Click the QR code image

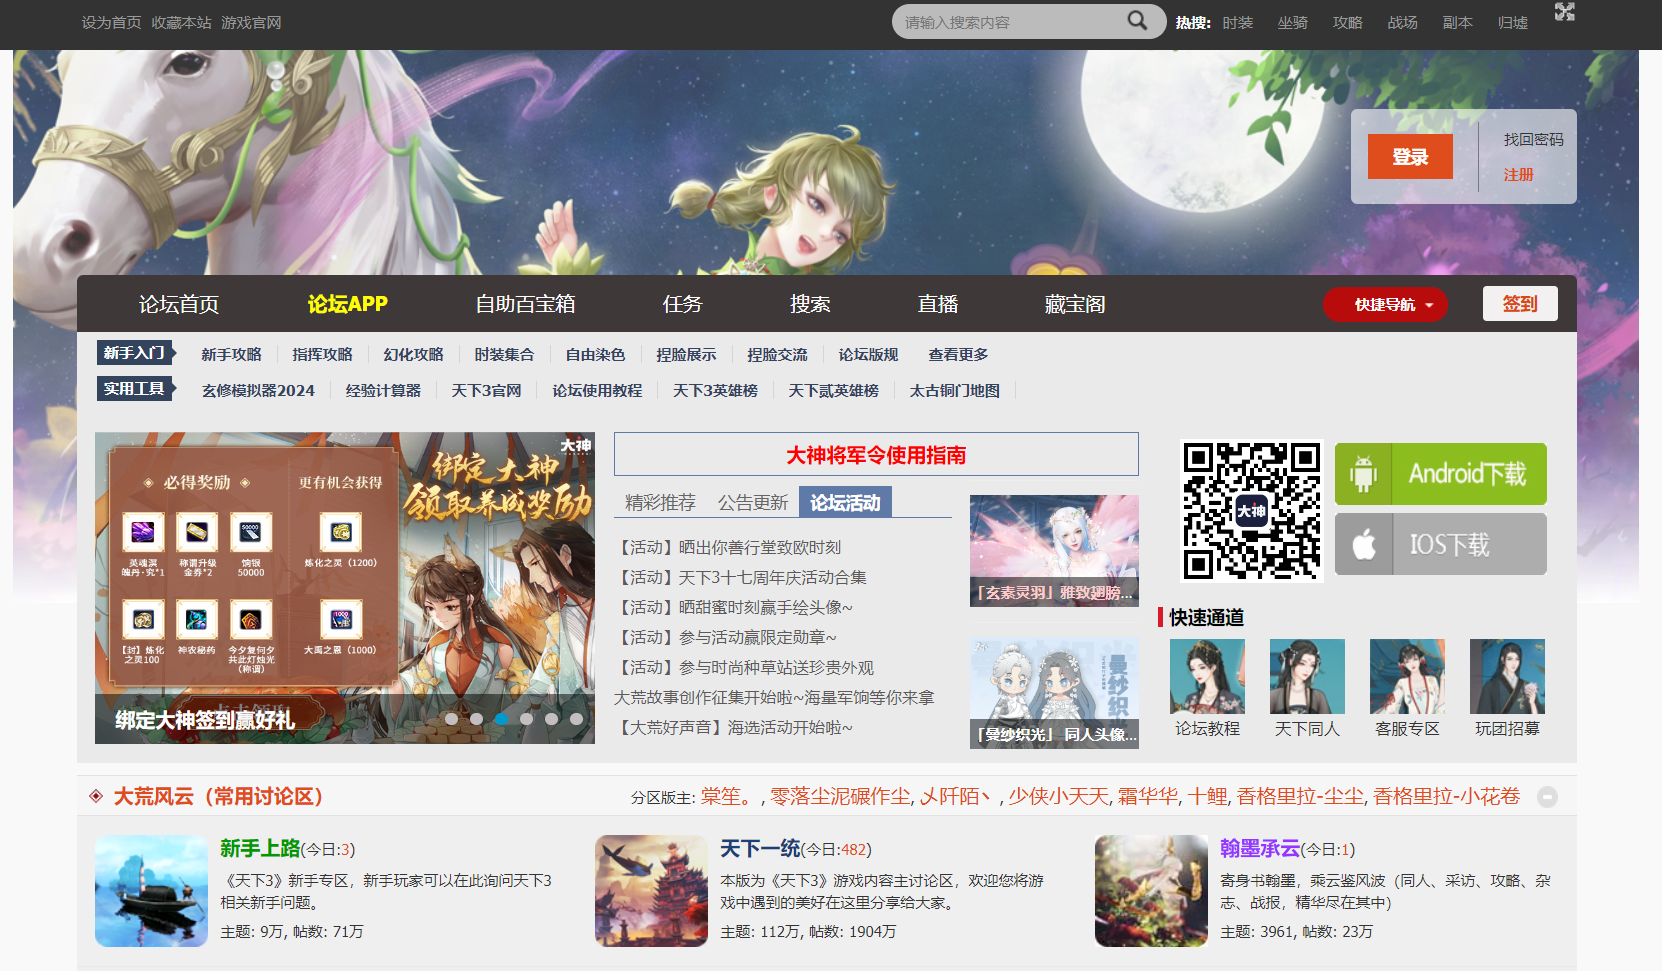click(1251, 511)
